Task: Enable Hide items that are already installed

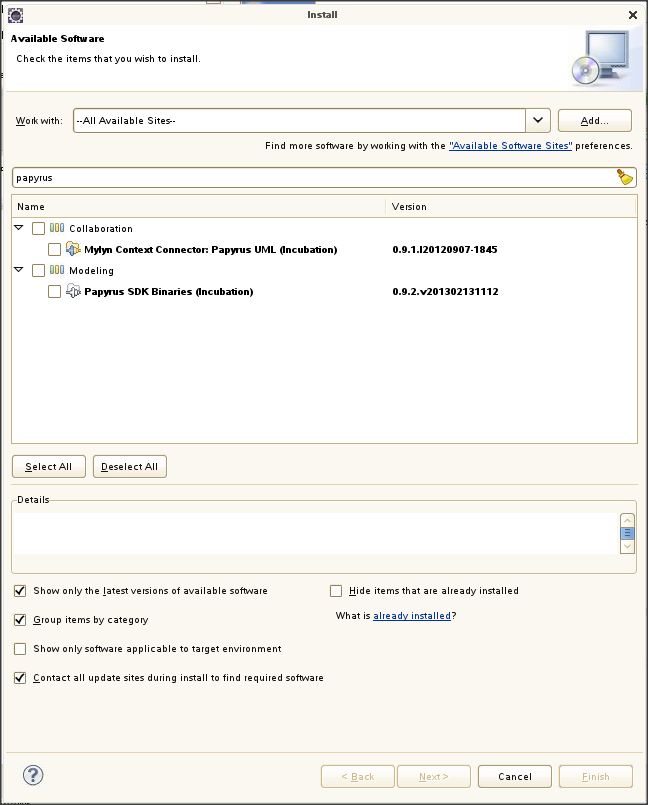Action: pyautogui.click(x=336, y=591)
